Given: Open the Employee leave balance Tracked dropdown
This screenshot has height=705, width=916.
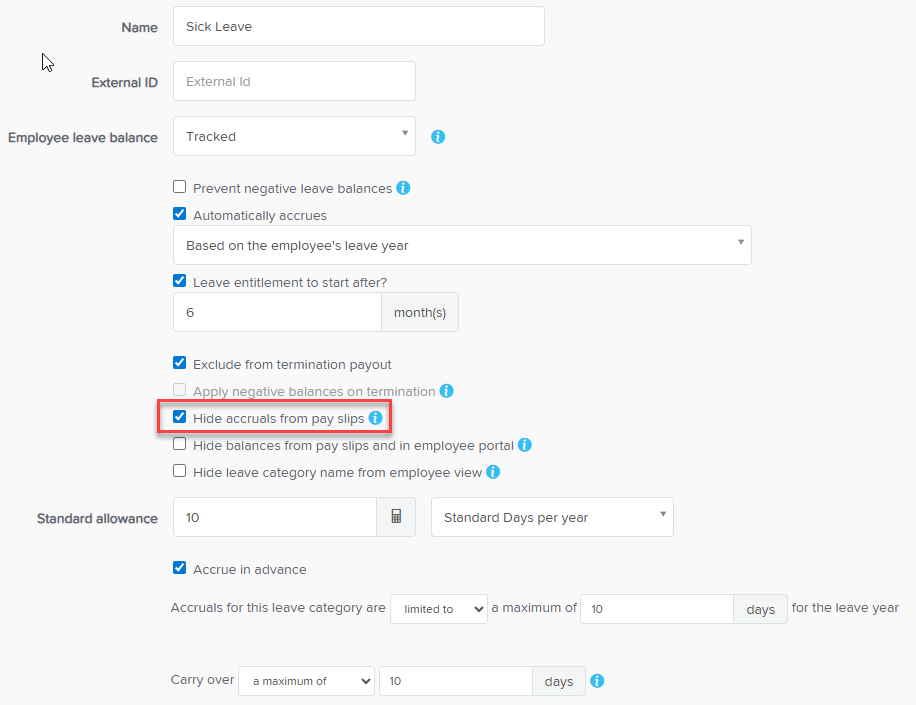Looking at the screenshot, I should point(294,136).
